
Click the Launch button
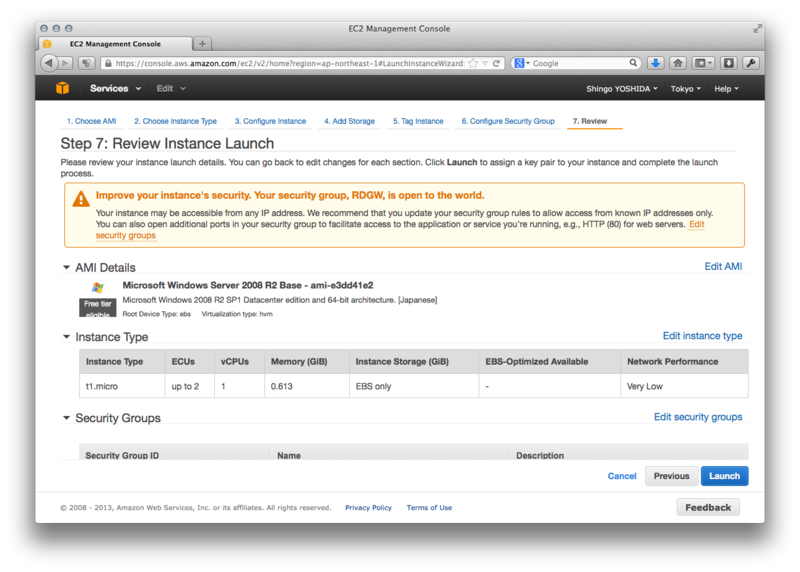[724, 476]
